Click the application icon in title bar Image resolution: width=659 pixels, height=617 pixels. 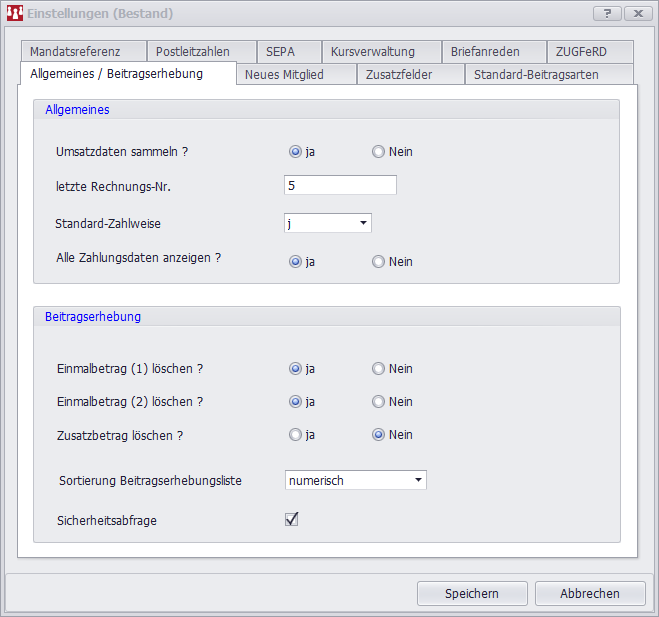coord(14,13)
